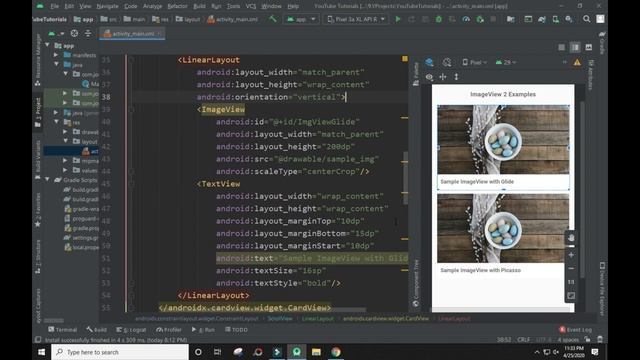640x360 pixels.
Task: Open the Navigate menu
Action: tap(107, 6)
